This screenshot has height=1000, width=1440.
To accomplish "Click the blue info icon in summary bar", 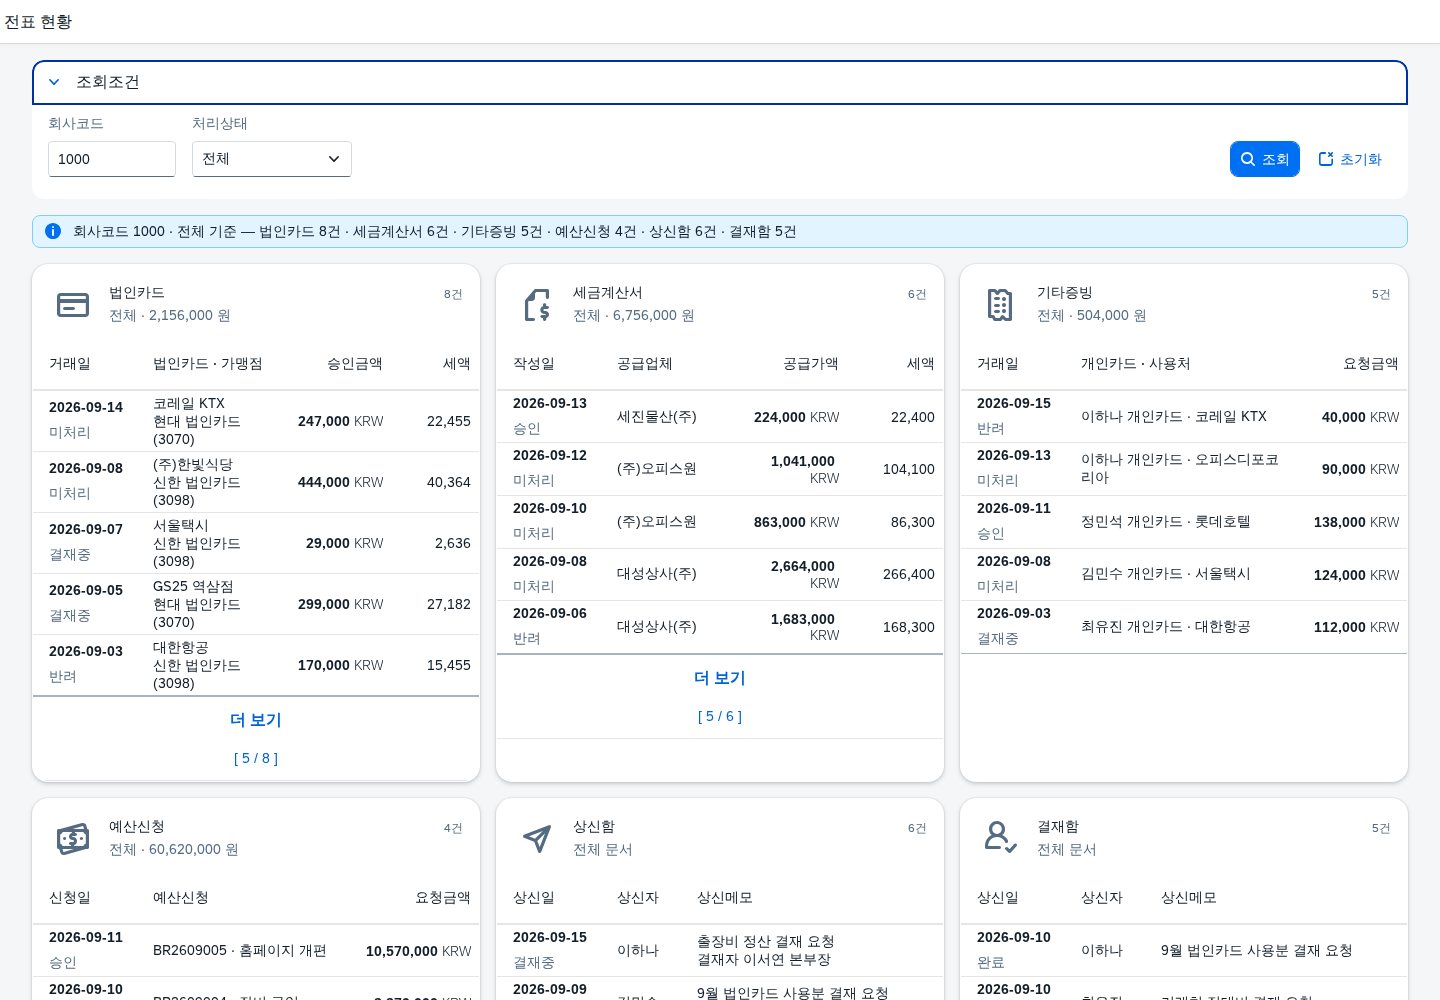I will [53, 231].
